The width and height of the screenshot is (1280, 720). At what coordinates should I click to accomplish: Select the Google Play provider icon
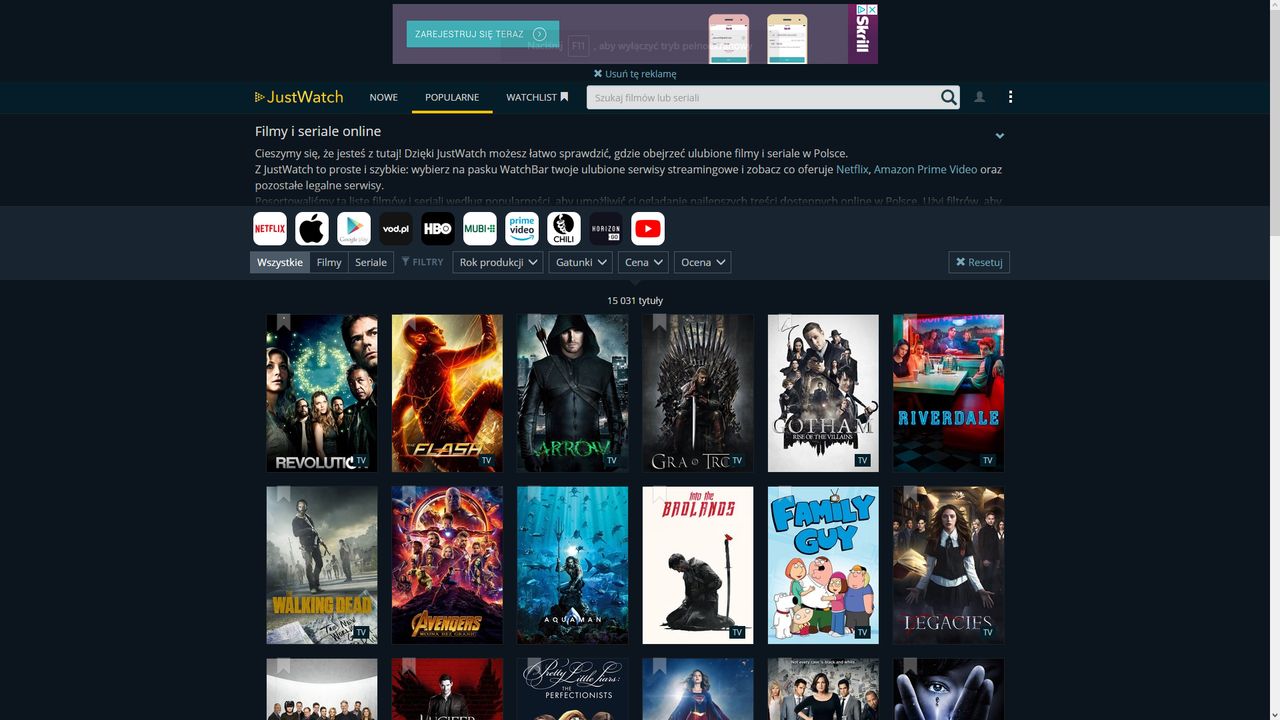pos(354,229)
